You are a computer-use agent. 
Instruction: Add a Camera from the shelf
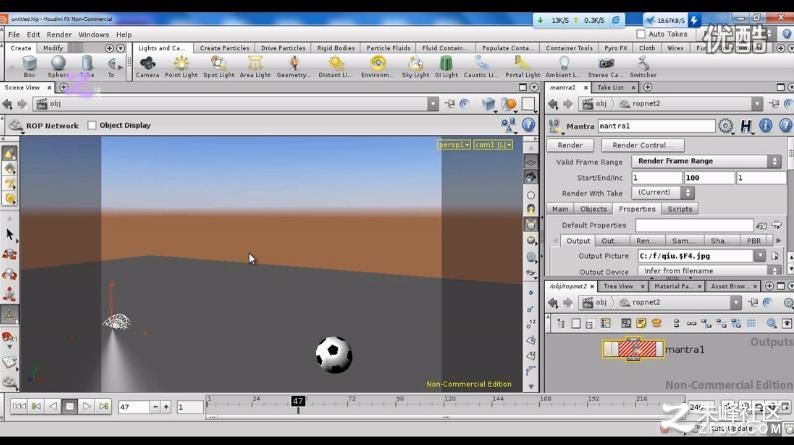point(147,67)
